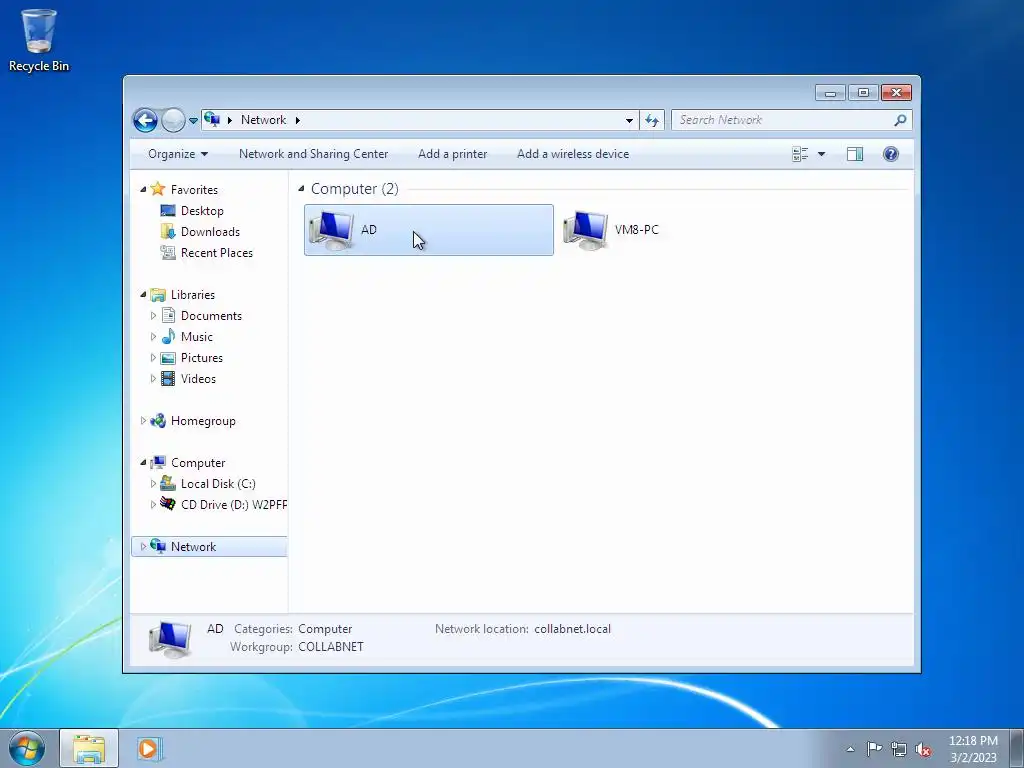The image size is (1024, 768).
Task: Change your view icon button
Action: 800,154
